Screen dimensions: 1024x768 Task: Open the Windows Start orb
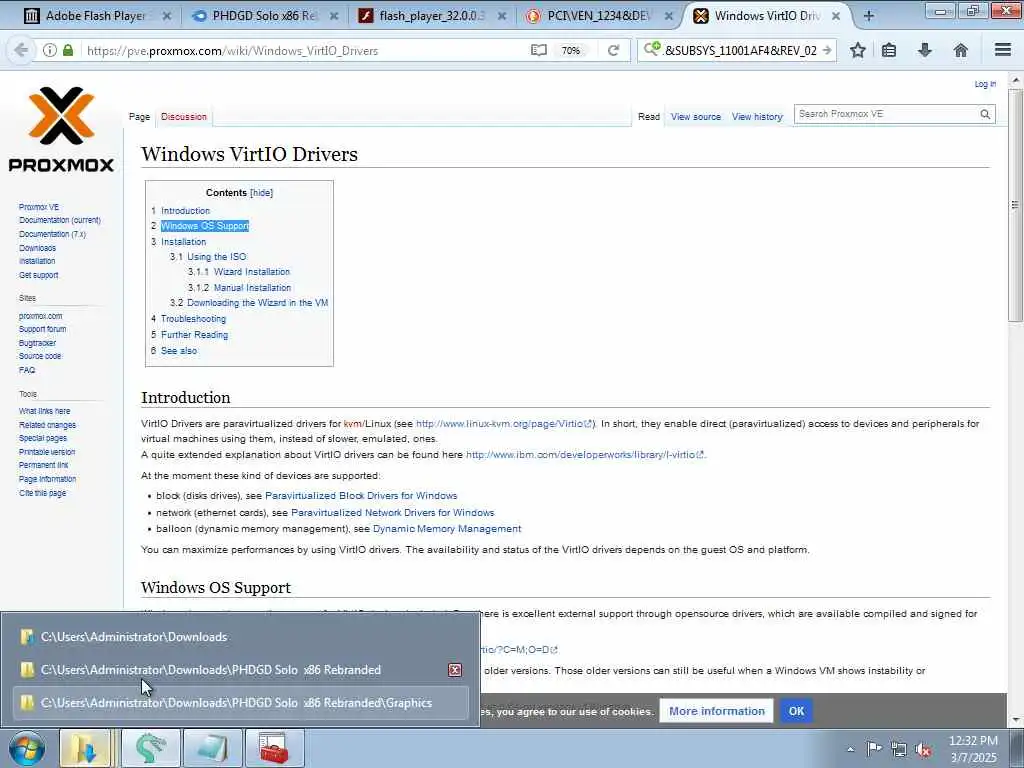(27, 748)
